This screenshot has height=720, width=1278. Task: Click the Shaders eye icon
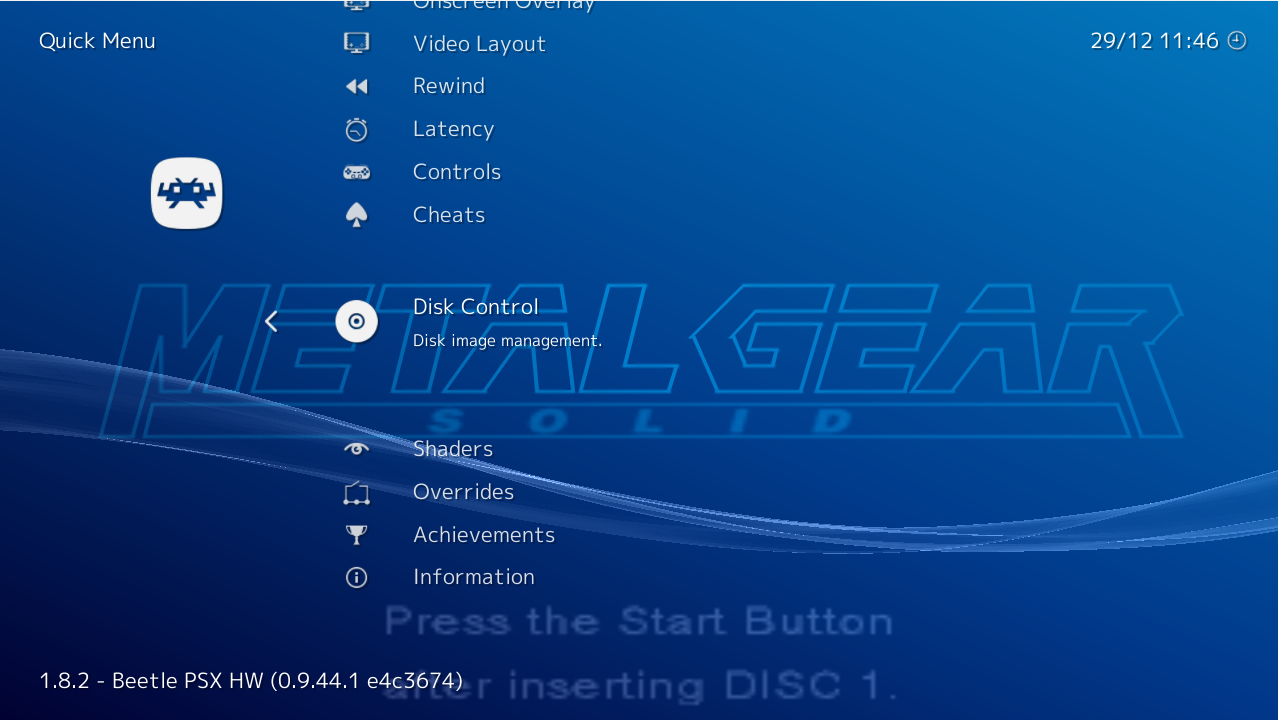[x=356, y=449]
